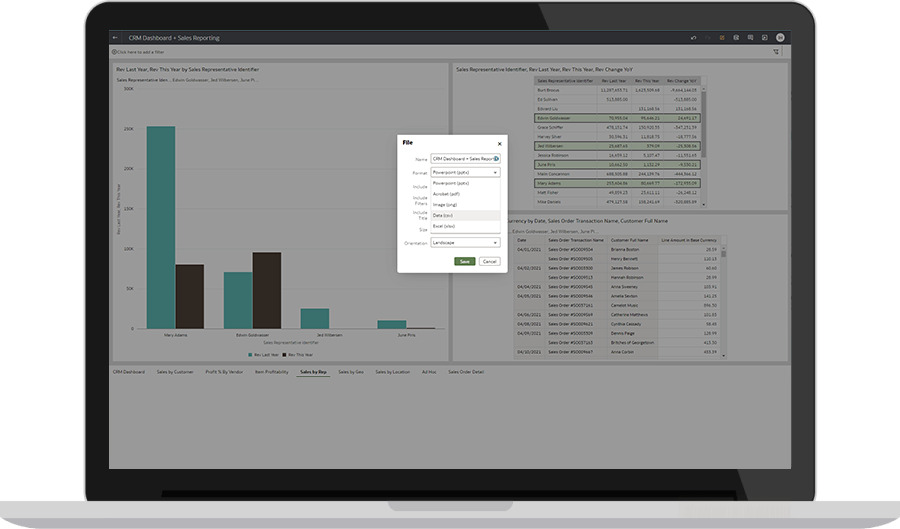Image resolution: width=900 pixels, height=529 pixels.
Task: Switch to Sales by Customer tab
Action: pyautogui.click(x=175, y=371)
